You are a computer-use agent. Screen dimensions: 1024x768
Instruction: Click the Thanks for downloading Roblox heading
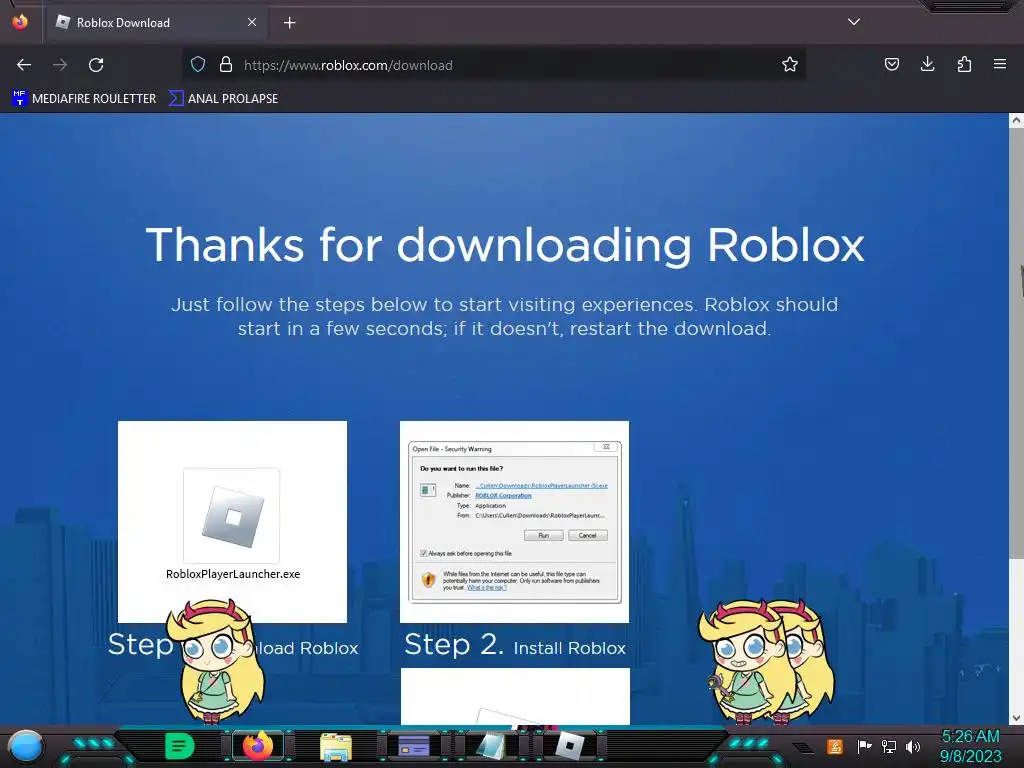pos(505,246)
